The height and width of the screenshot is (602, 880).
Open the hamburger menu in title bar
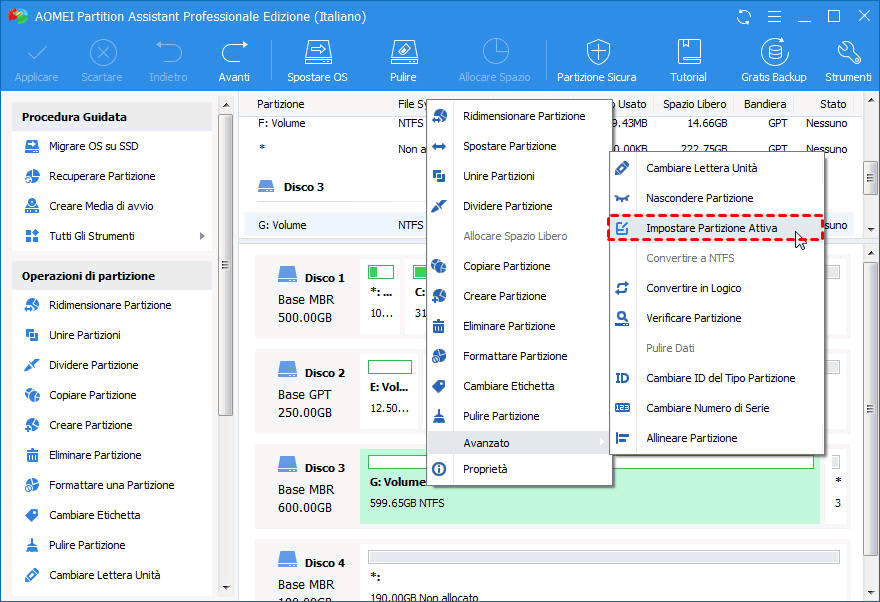coord(774,17)
